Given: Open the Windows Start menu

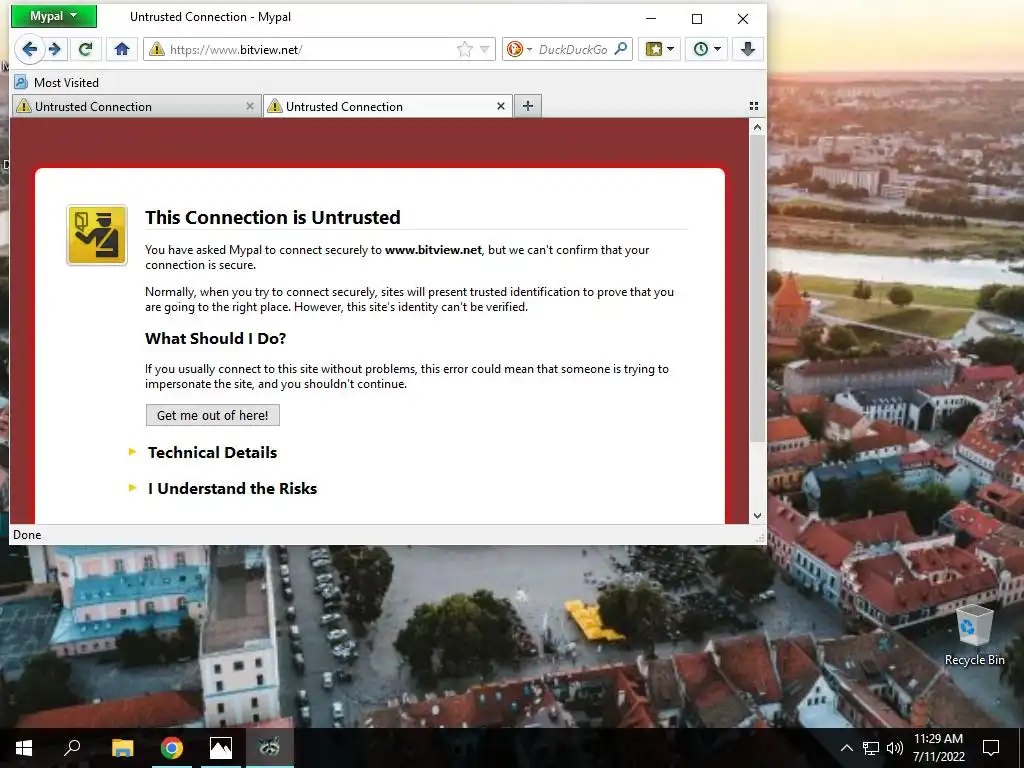Looking at the screenshot, I should tap(24, 748).
